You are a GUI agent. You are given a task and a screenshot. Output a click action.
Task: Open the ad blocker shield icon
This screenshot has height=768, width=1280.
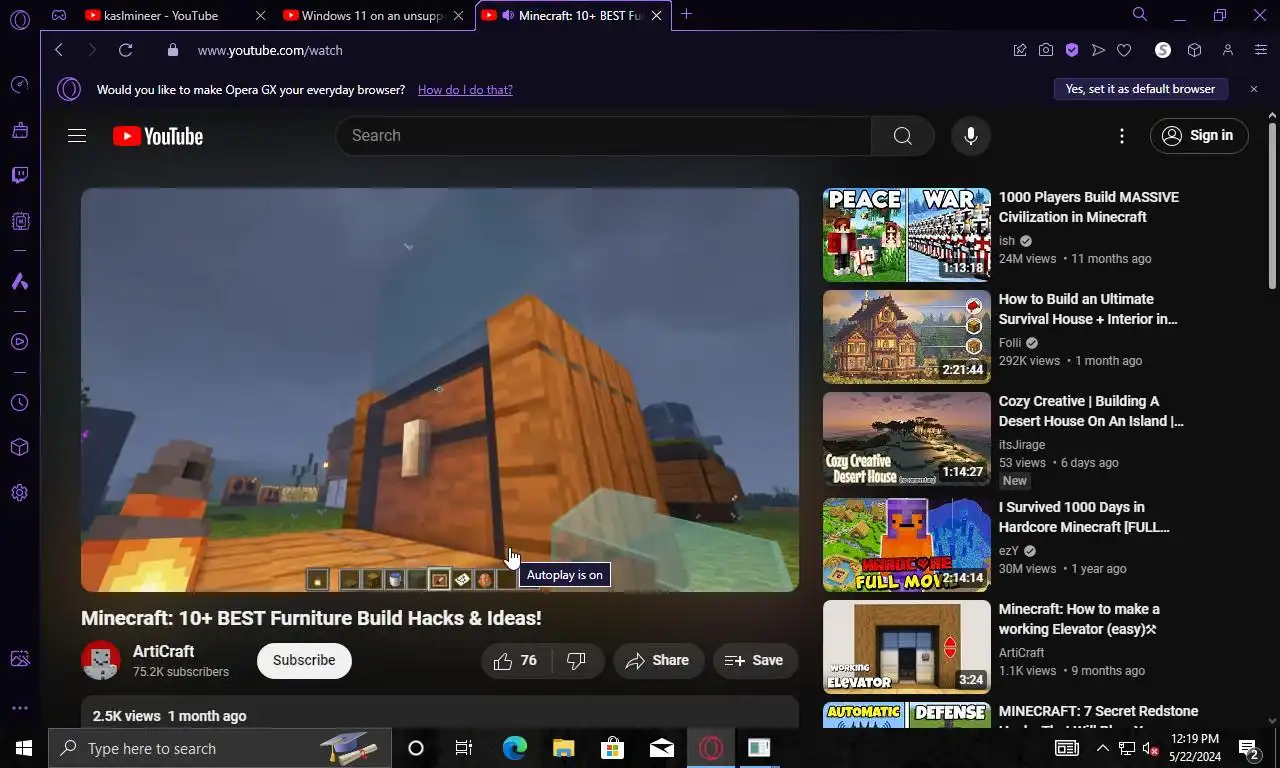coord(1072,50)
